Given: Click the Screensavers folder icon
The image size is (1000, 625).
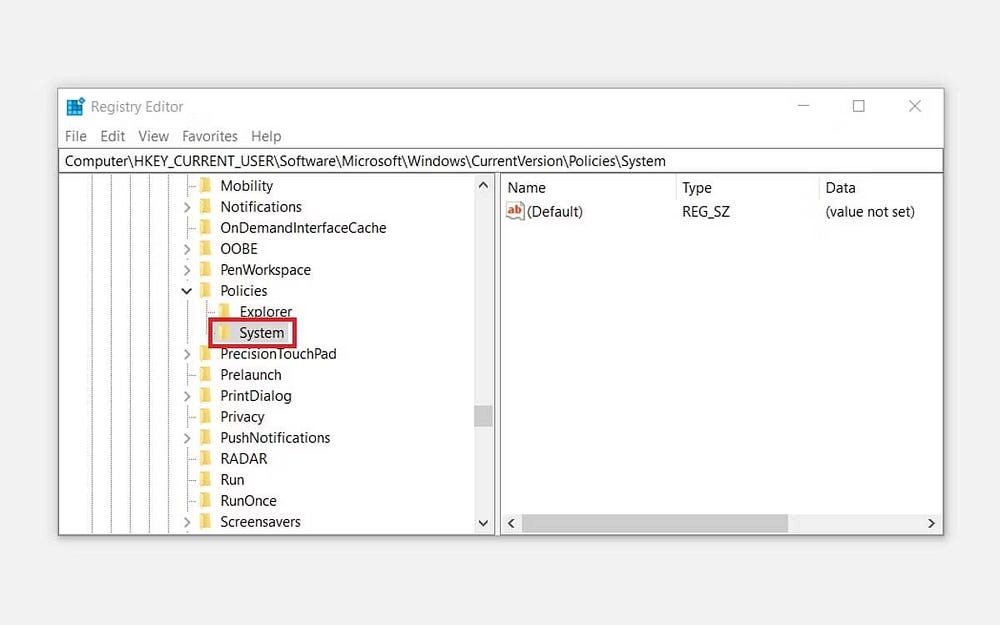Looking at the screenshot, I should coord(207,521).
